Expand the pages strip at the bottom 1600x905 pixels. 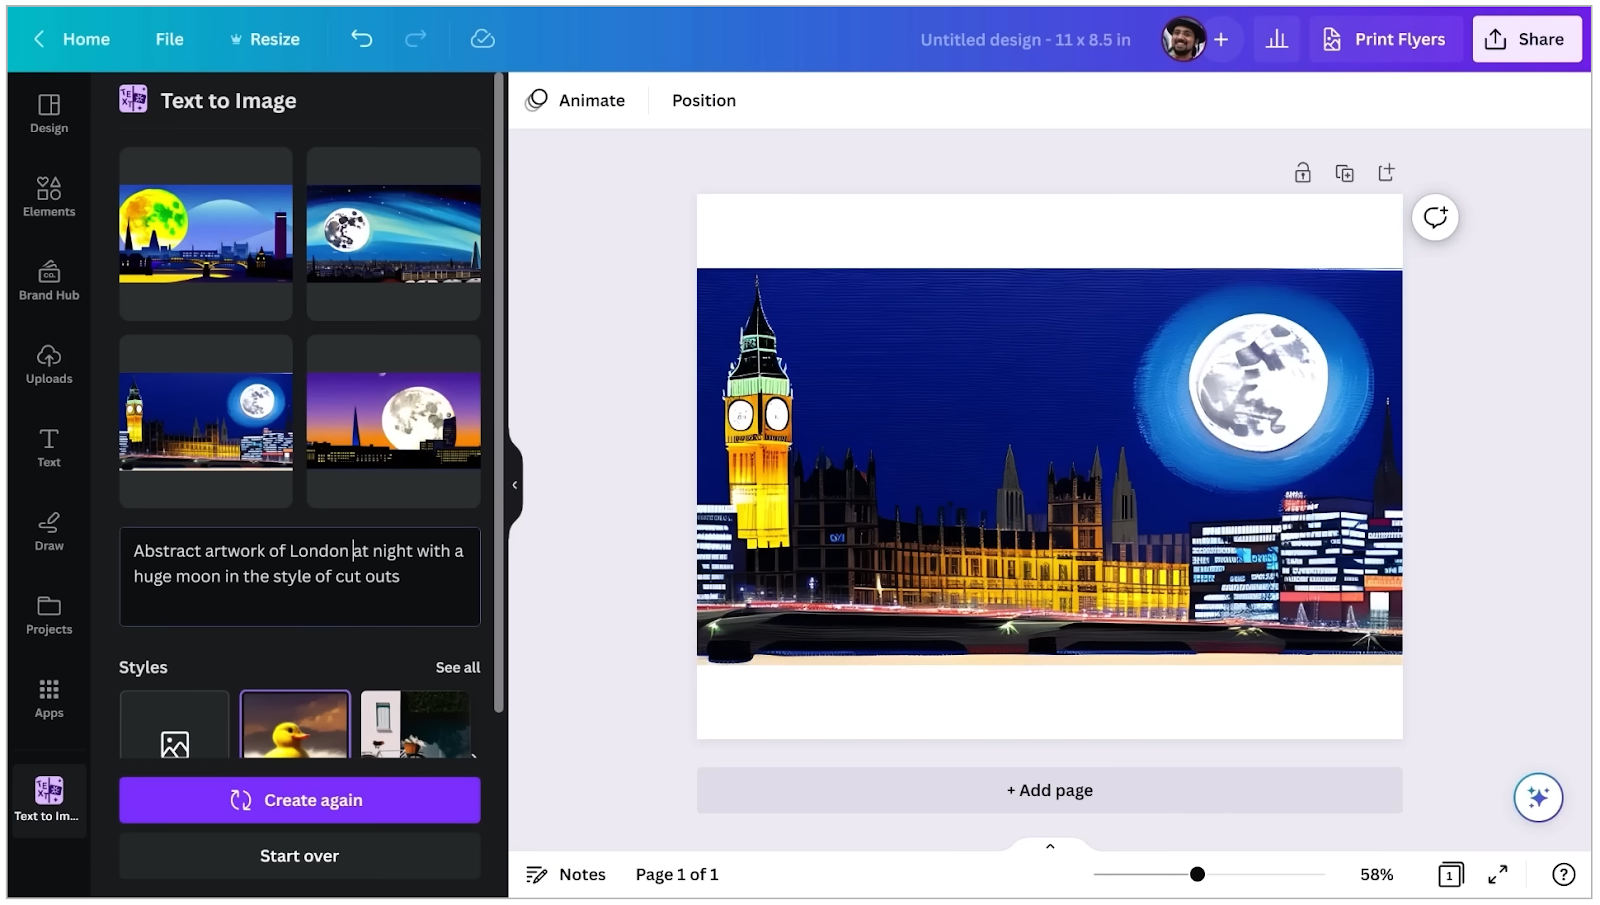(x=1049, y=845)
